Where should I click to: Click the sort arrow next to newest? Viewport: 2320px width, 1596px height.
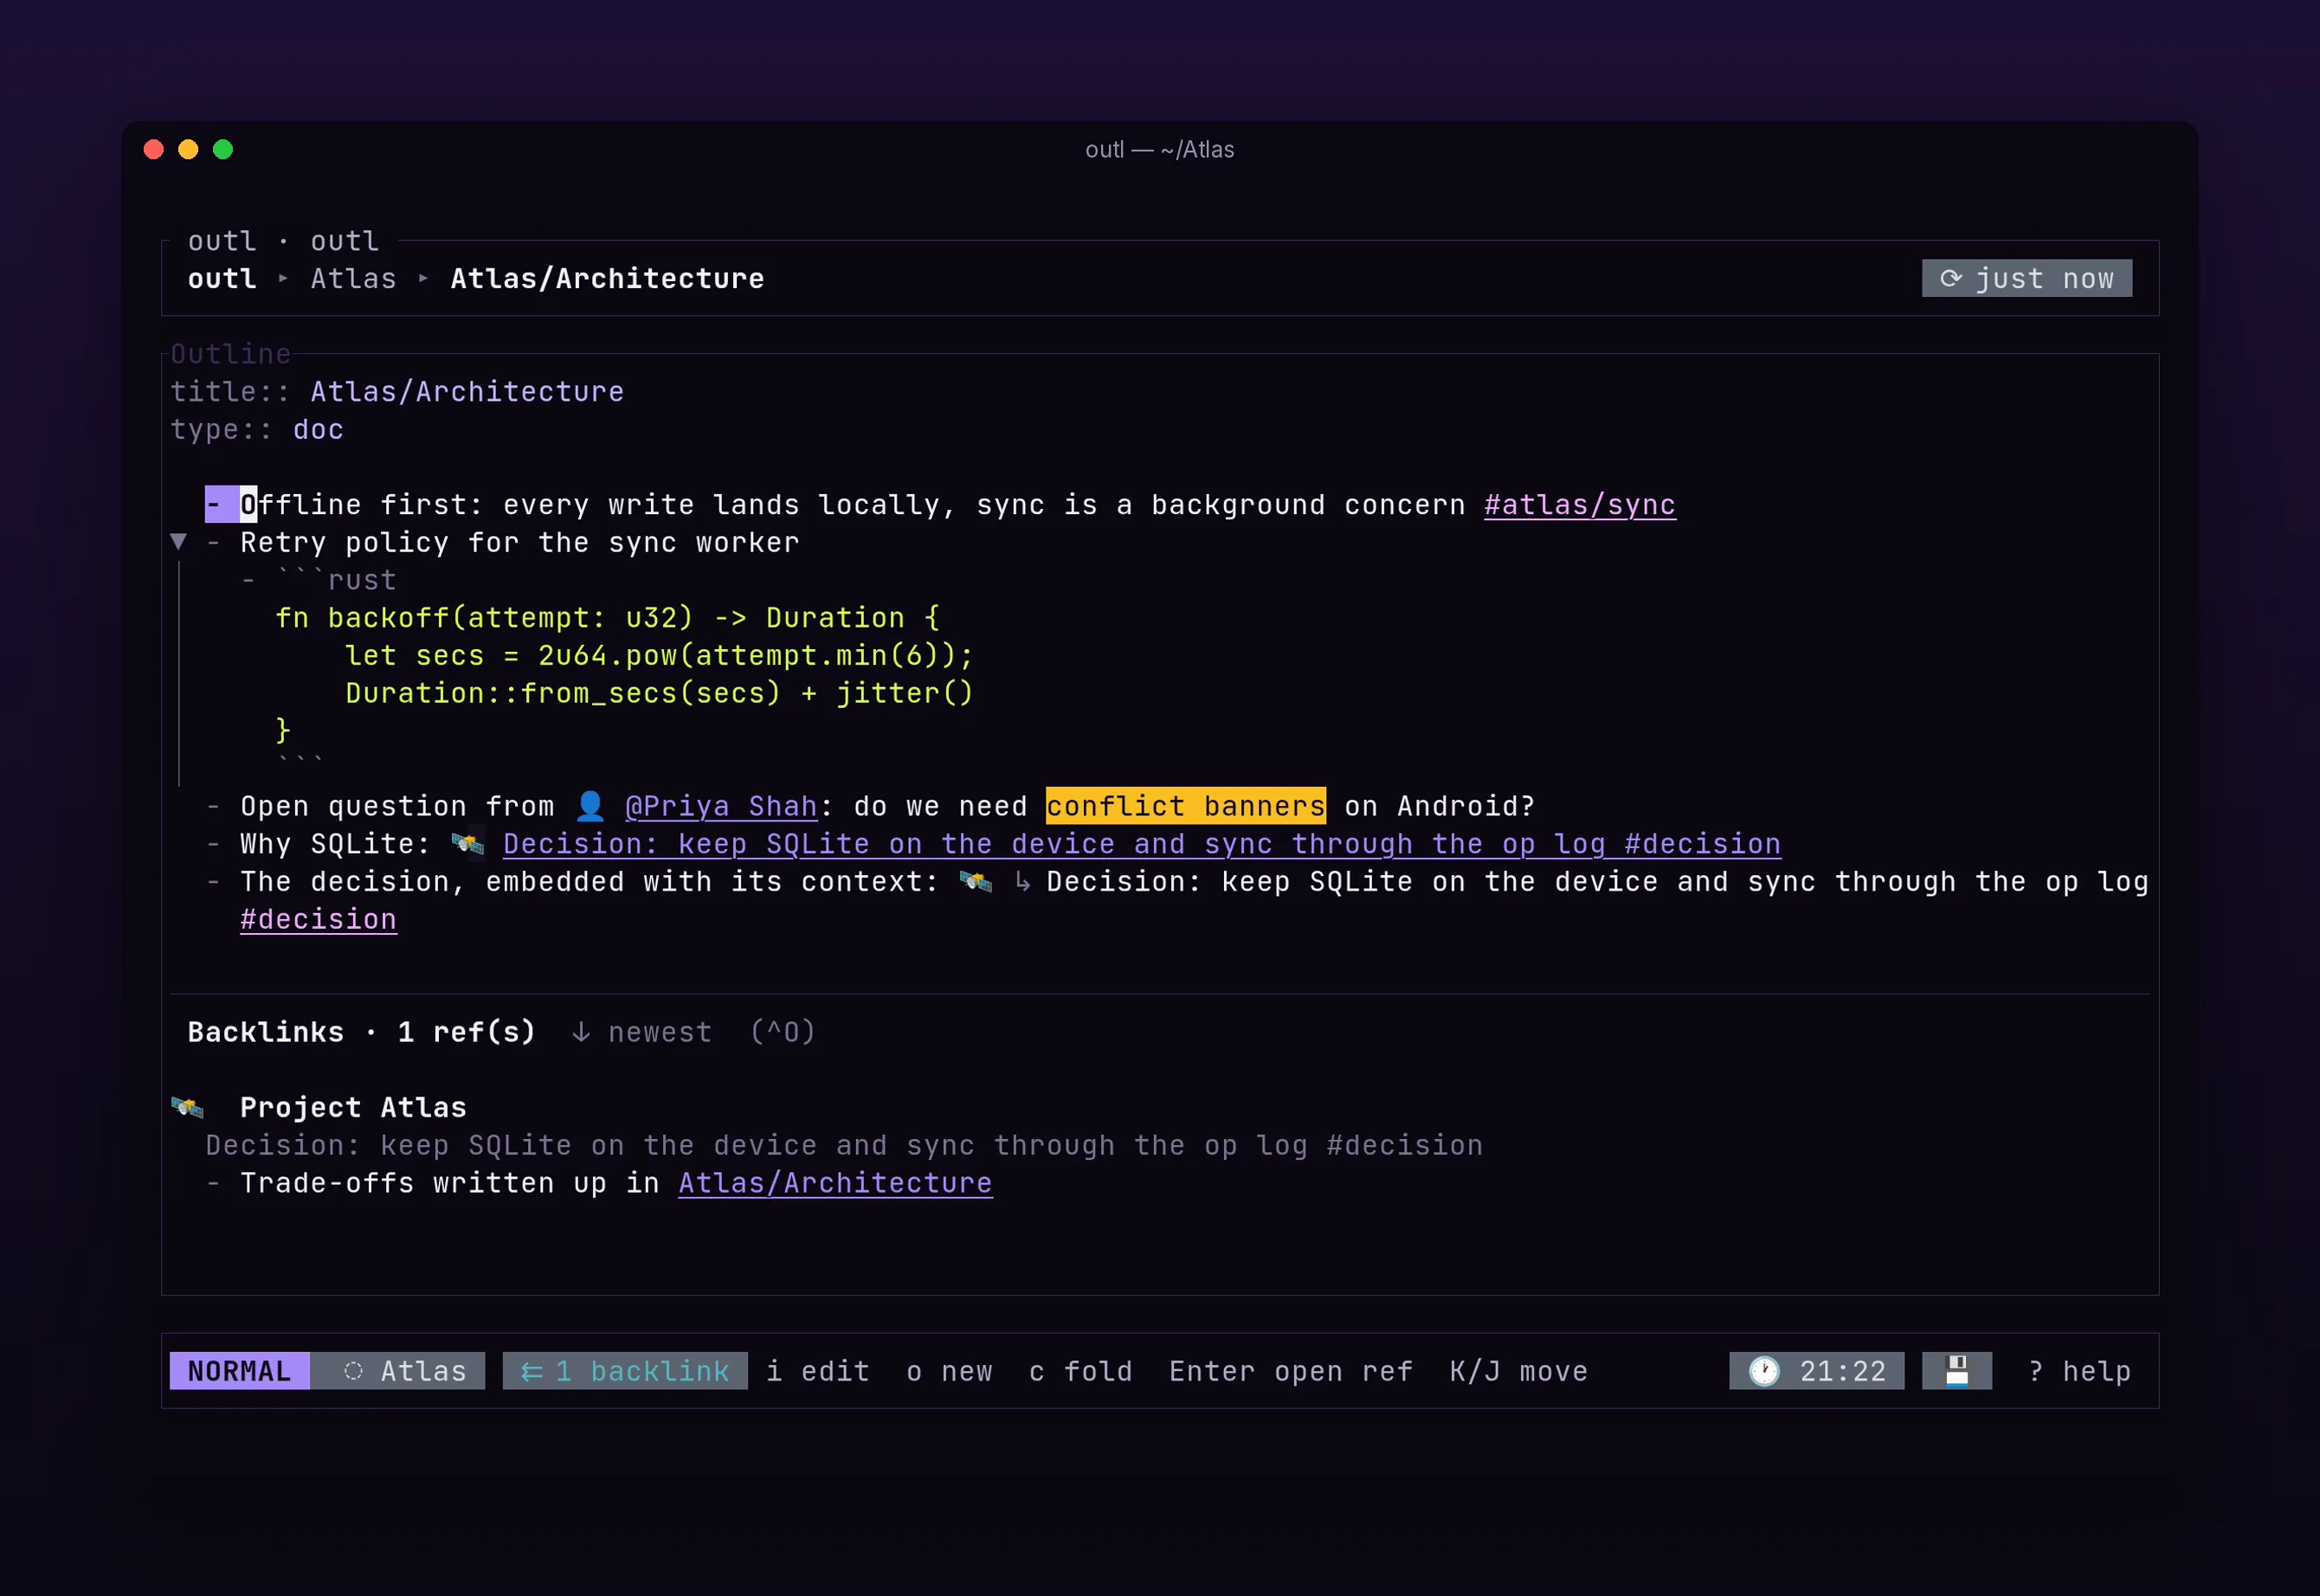pyautogui.click(x=581, y=1032)
